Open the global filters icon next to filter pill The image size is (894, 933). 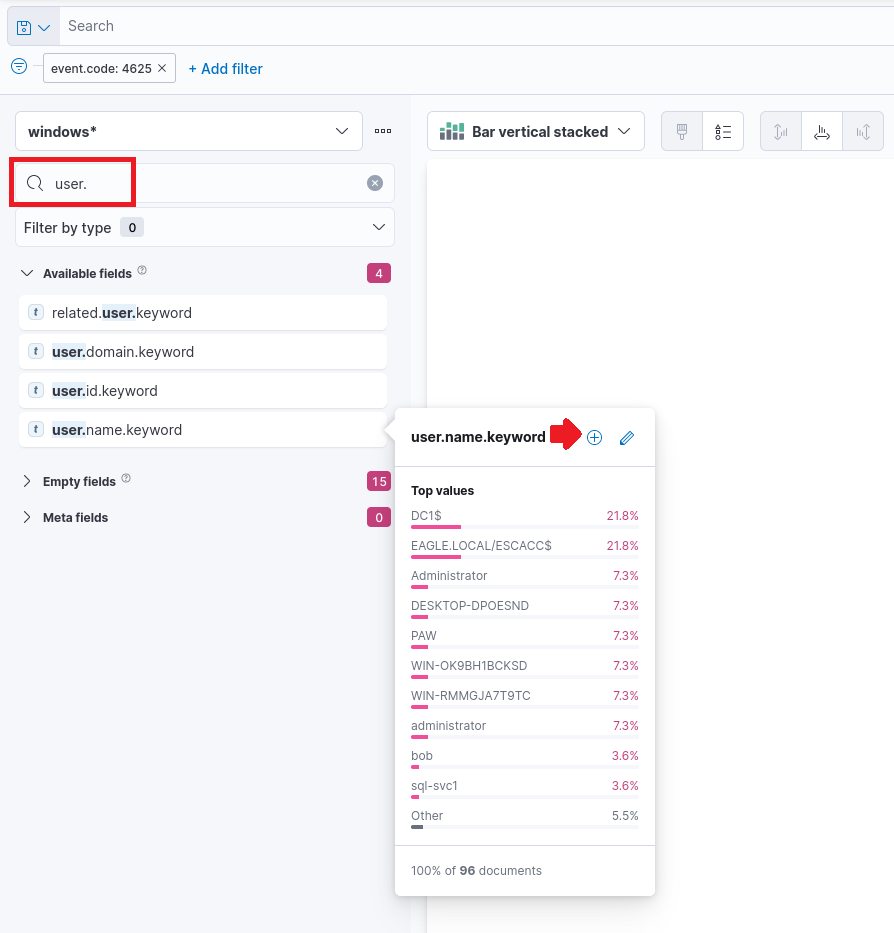coord(18,66)
